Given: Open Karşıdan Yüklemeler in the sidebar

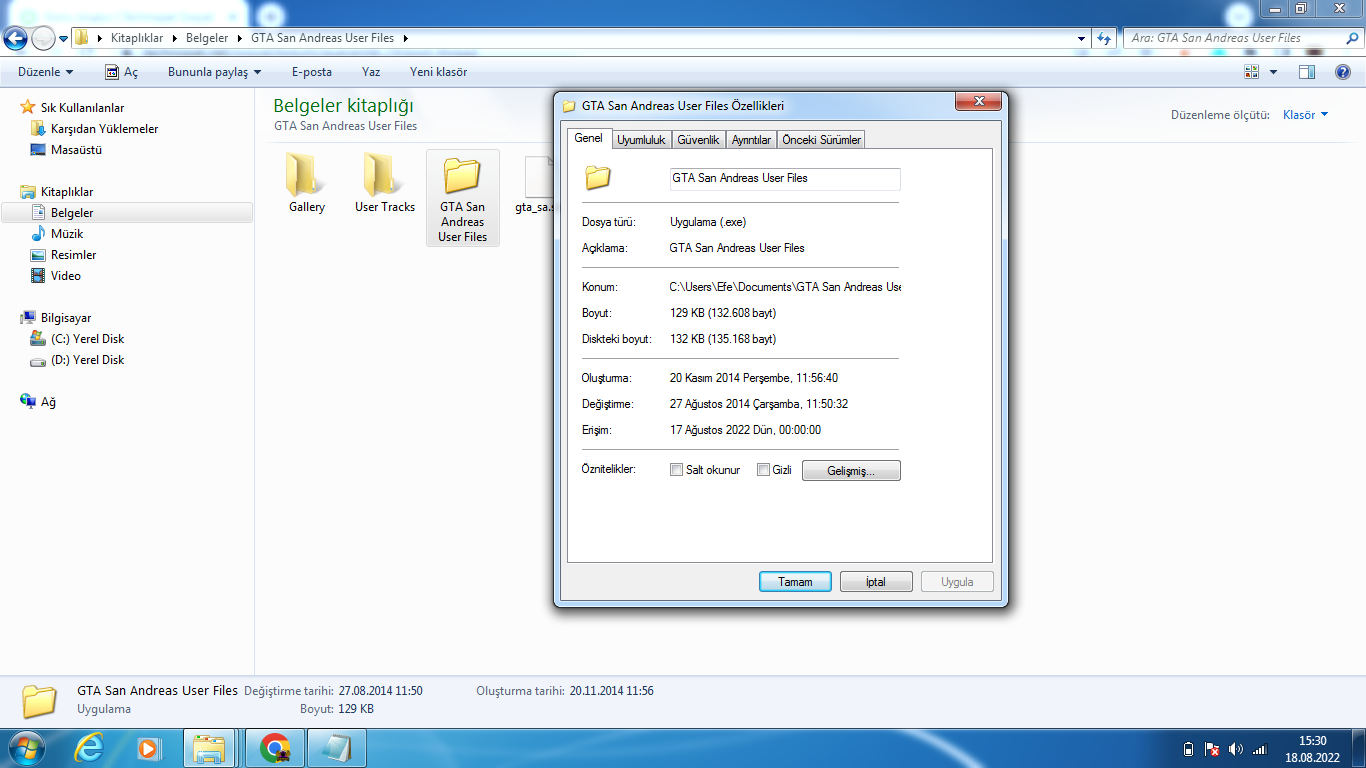Looking at the screenshot, I should 104,129.
